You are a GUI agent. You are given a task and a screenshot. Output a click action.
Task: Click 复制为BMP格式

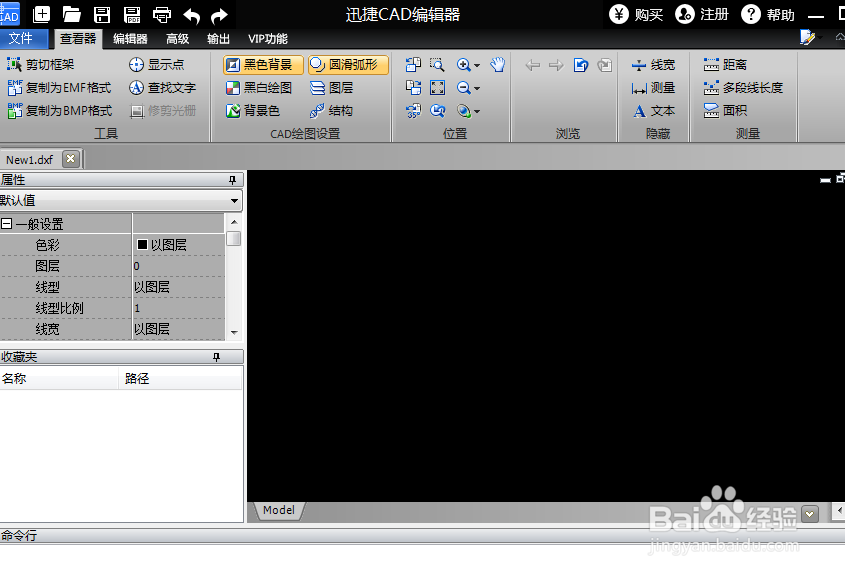pyautogui.click(x=59, y=110)
